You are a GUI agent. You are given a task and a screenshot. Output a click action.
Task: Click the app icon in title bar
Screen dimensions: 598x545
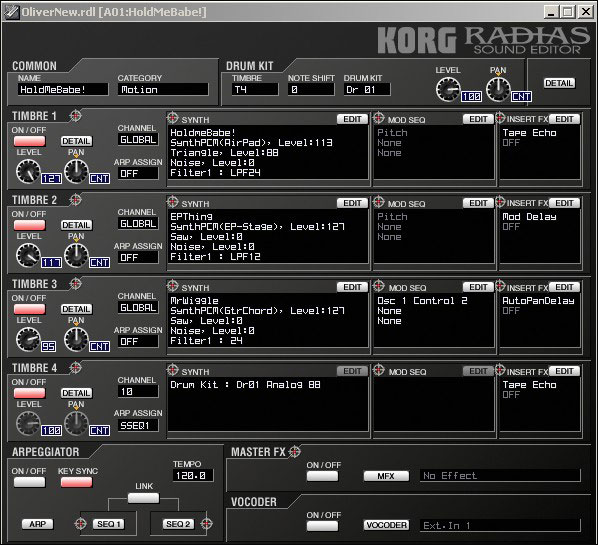[11, 12]
